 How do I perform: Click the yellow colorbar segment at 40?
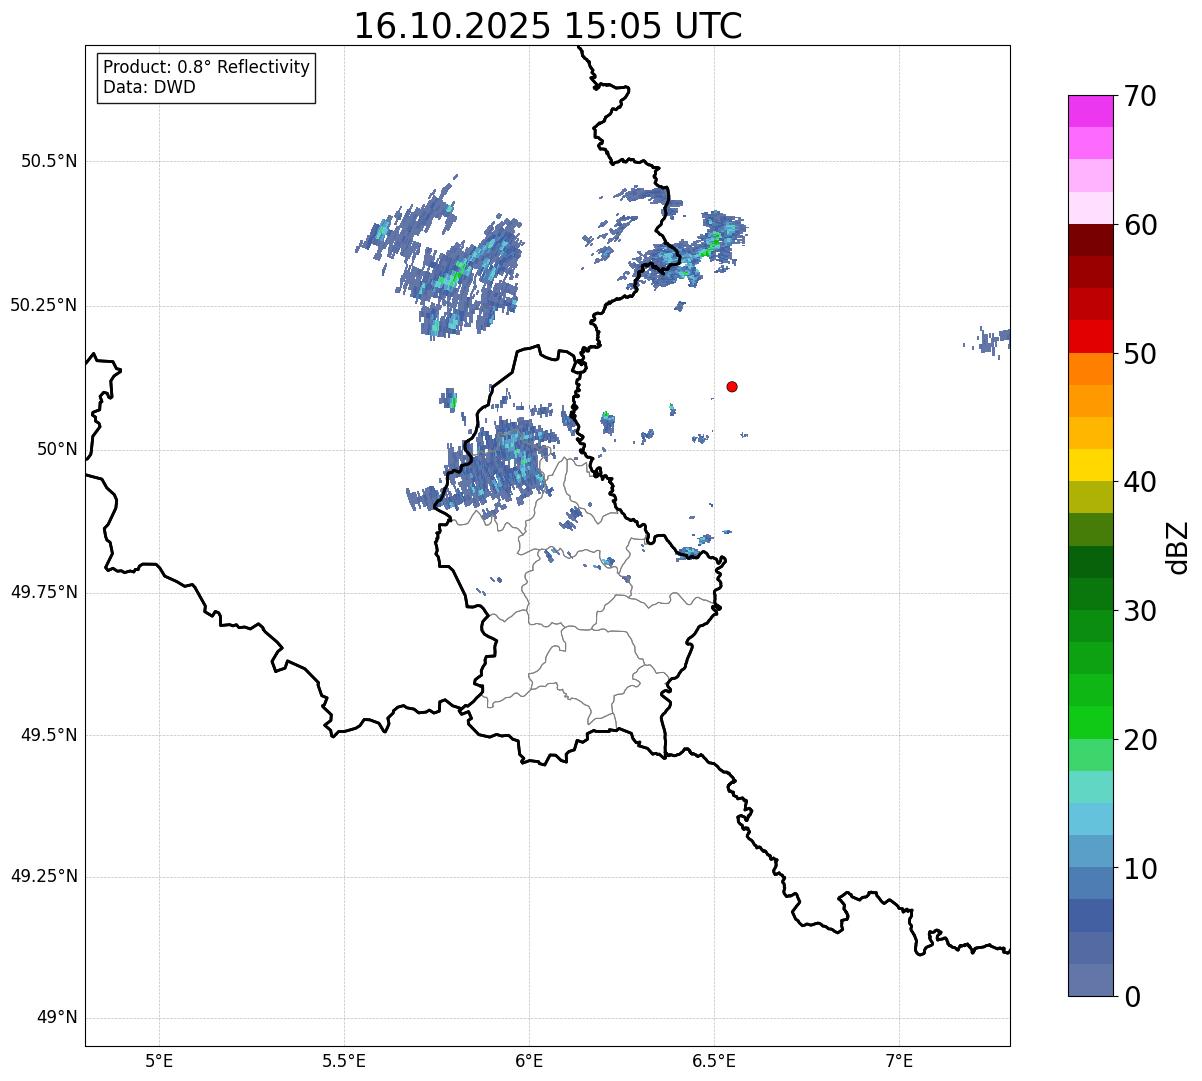click(1090, 465)
